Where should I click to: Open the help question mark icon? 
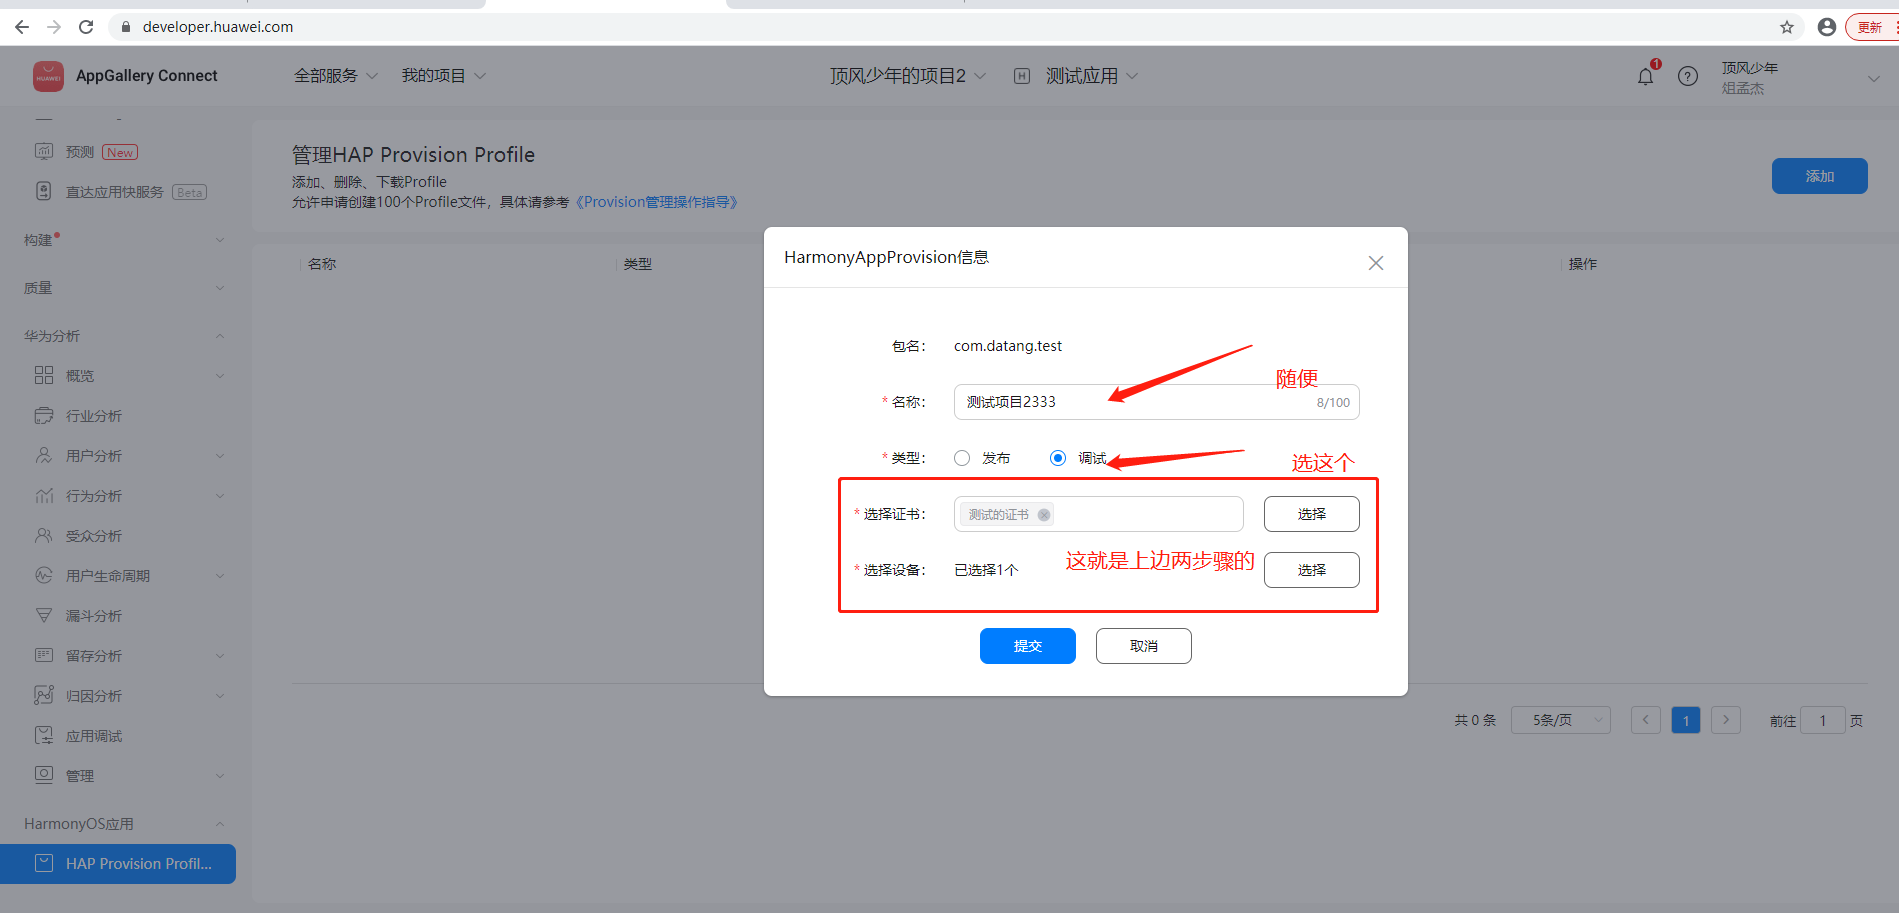(x=1688, y=76)
